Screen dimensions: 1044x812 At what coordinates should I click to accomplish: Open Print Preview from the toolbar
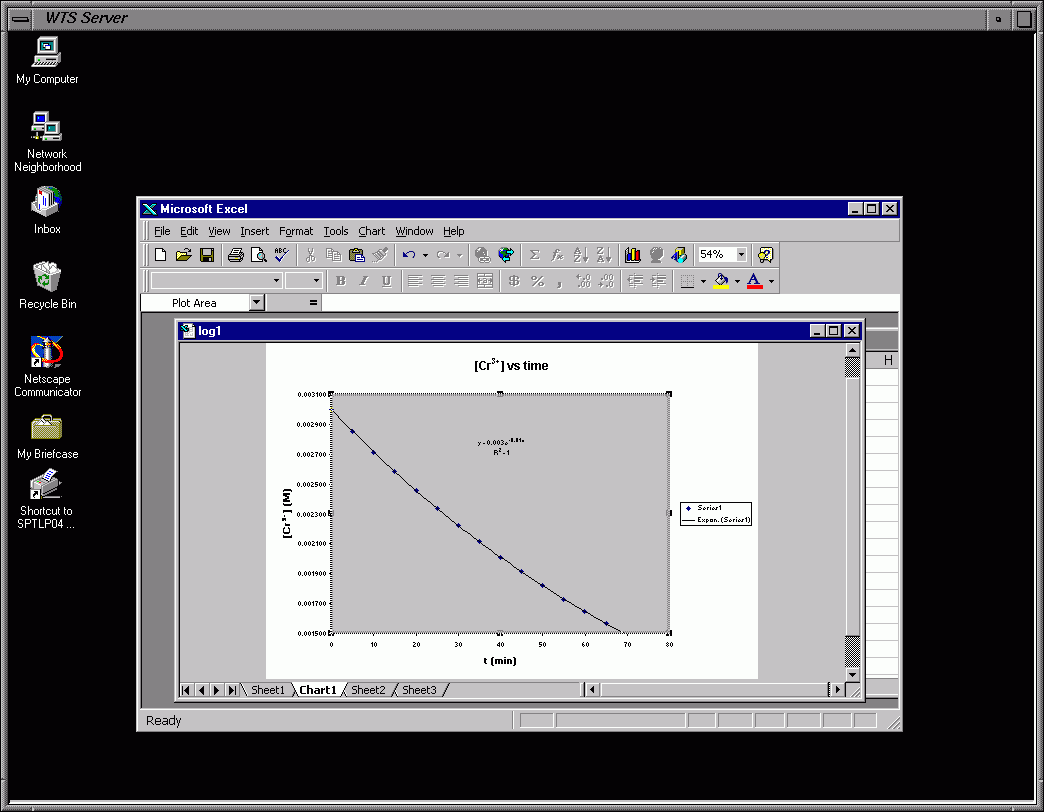259,255
